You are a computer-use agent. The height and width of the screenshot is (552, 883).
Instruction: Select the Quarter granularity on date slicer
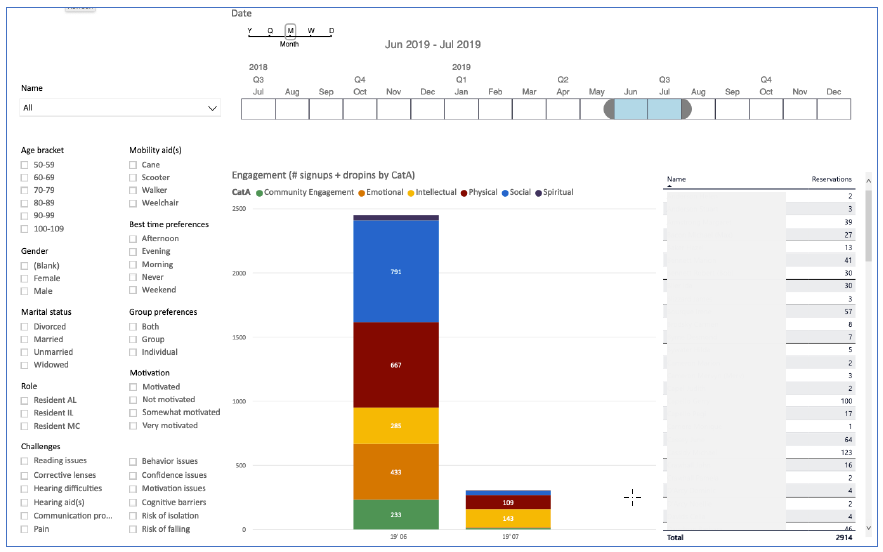[270, 30]
